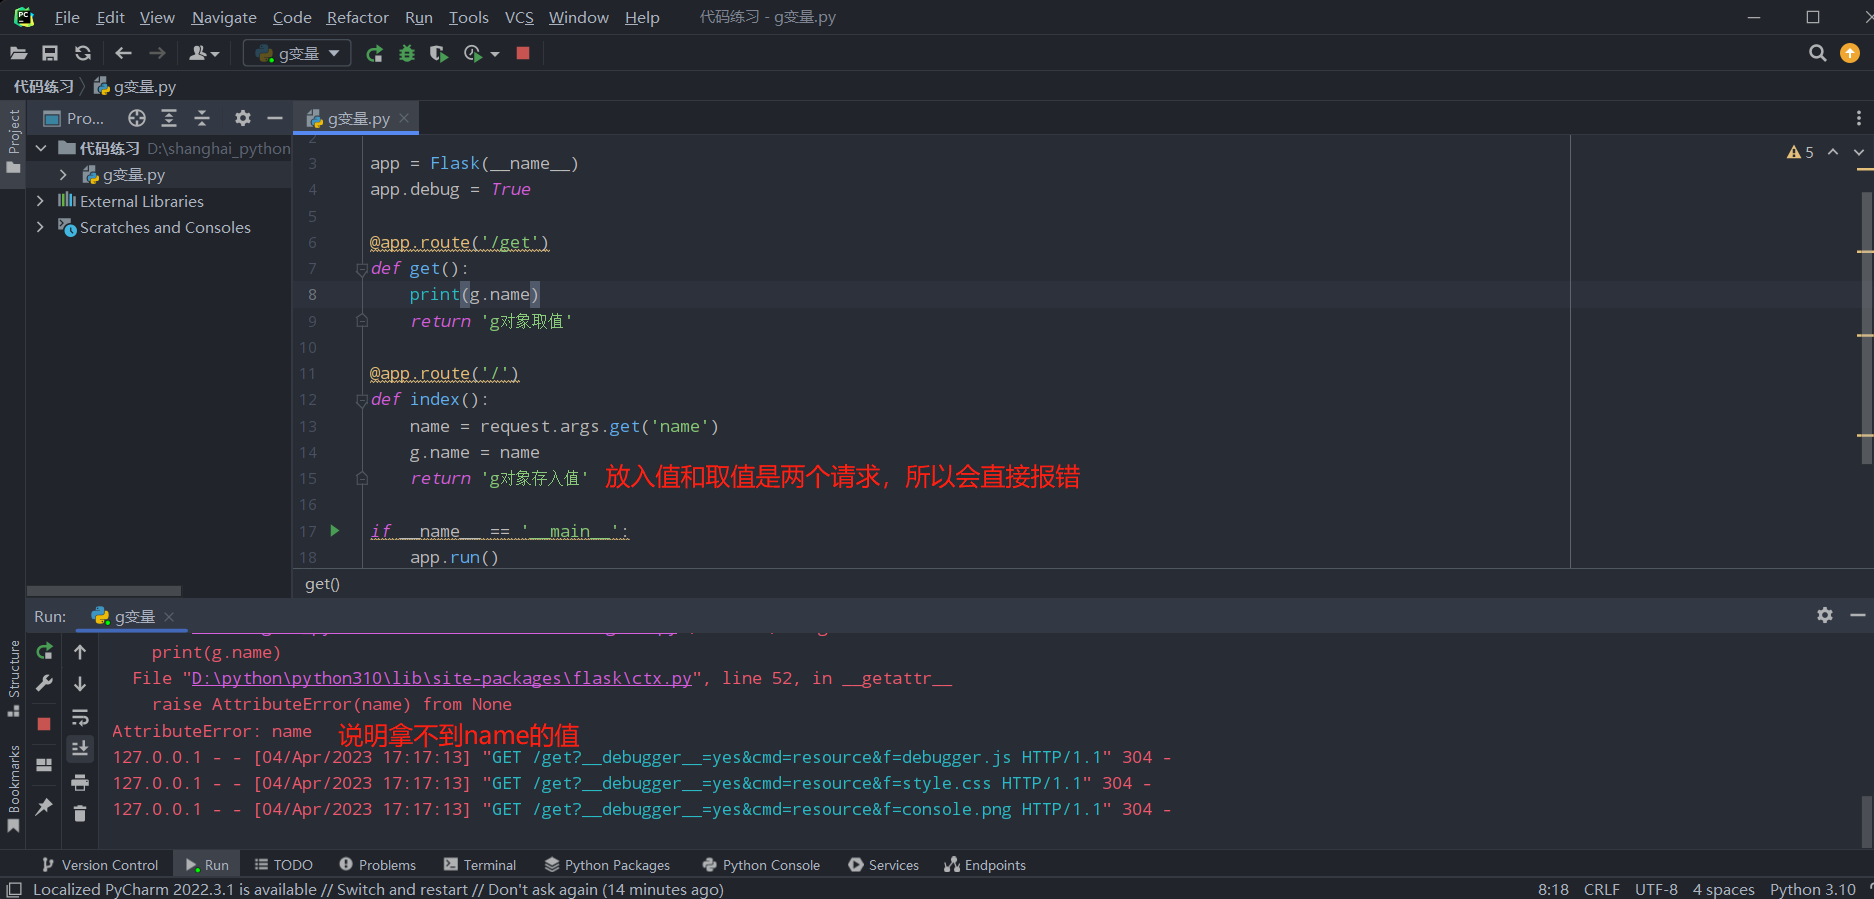Open run configuration wrench in Run panel
Screen dimensions: 1874x899
click(44, 684)
